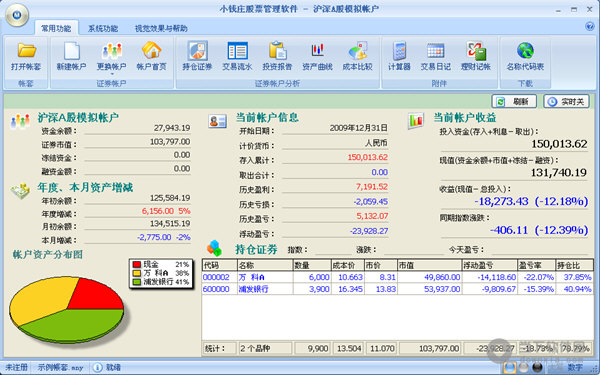The image size is (600, 375).
Task: Switch to the 系统功能 tab
Action: pos(103,28)
